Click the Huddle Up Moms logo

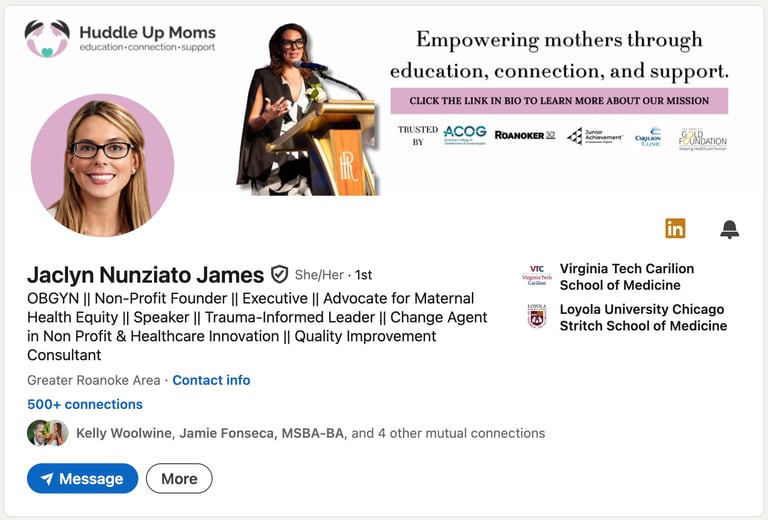click(x=47, y=38)
